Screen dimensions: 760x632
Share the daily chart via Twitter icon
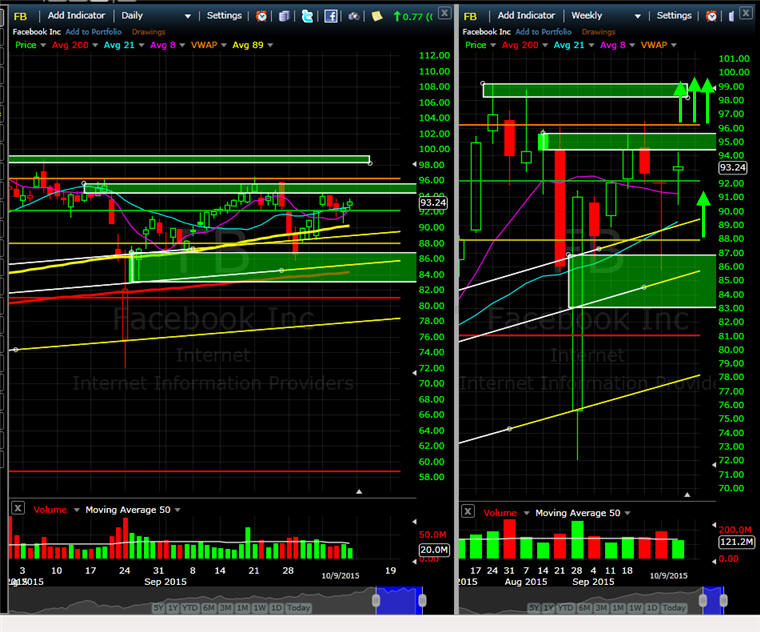pos(307,16)
